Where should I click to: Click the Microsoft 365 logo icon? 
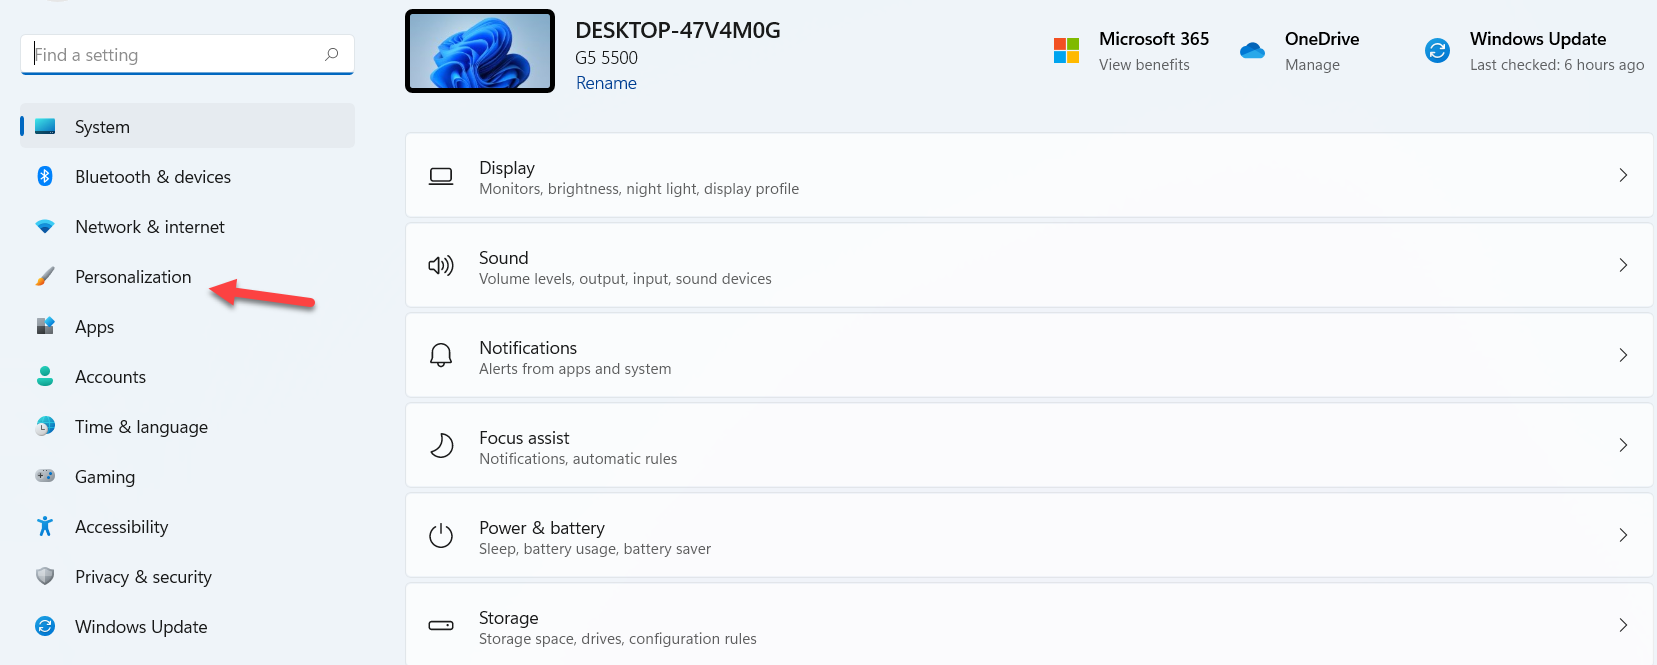[1066, 51]
